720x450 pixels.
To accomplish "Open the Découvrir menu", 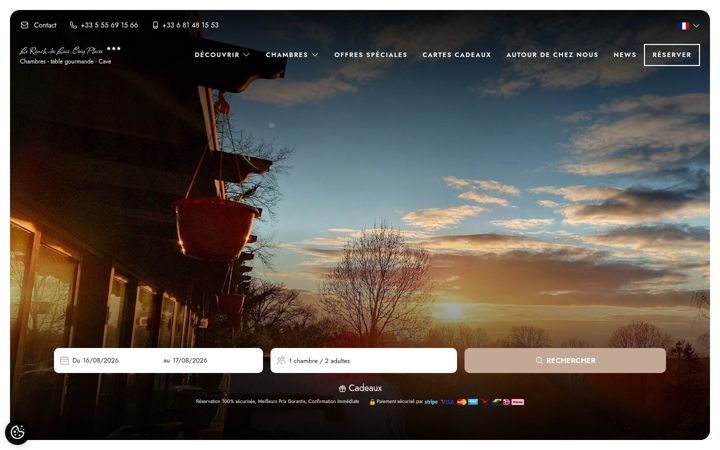I will pyautogui.click(x=217, y=55).
